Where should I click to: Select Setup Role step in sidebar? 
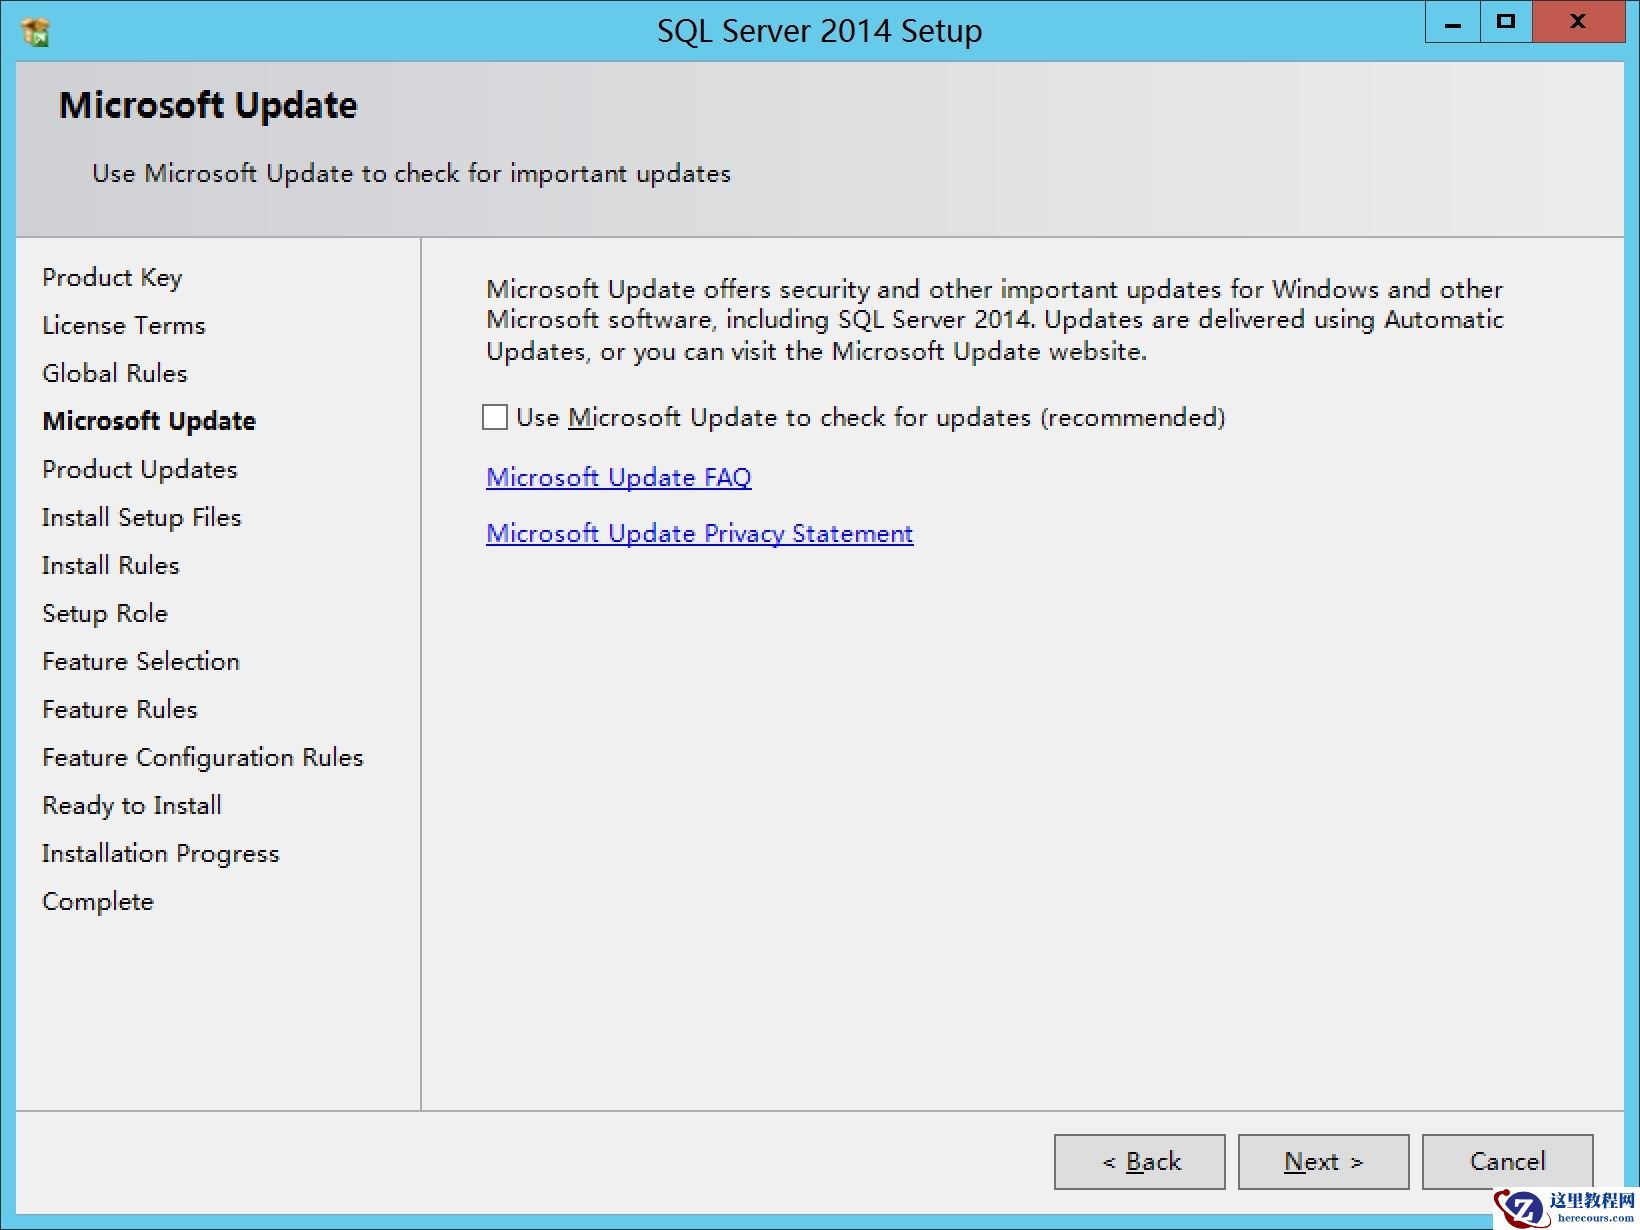[105, 614]
